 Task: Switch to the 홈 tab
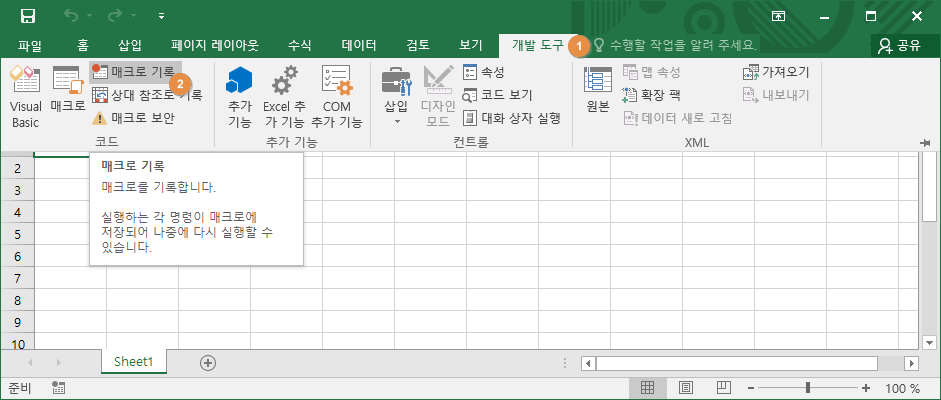pos(83,45)
